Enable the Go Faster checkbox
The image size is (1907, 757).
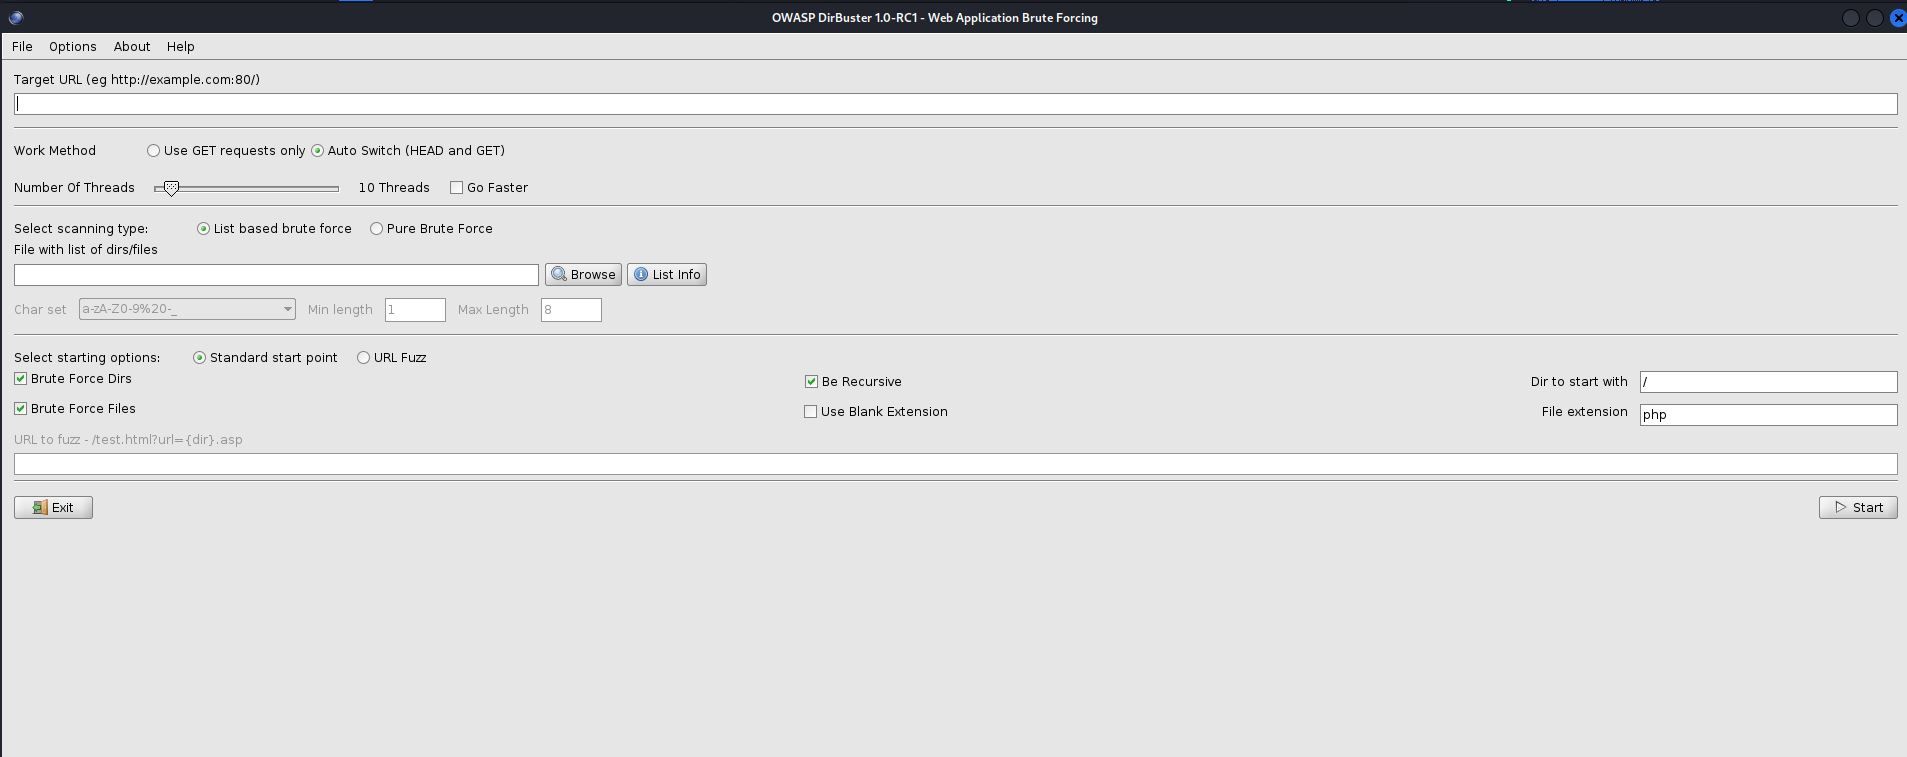pos(456,188)
